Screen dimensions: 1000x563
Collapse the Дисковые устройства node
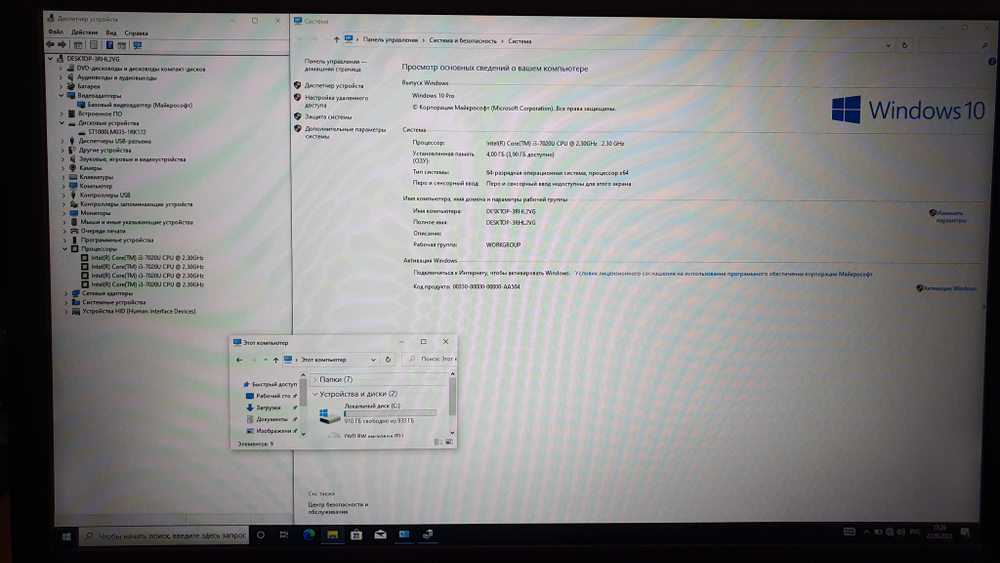click(x=62, y=122)
